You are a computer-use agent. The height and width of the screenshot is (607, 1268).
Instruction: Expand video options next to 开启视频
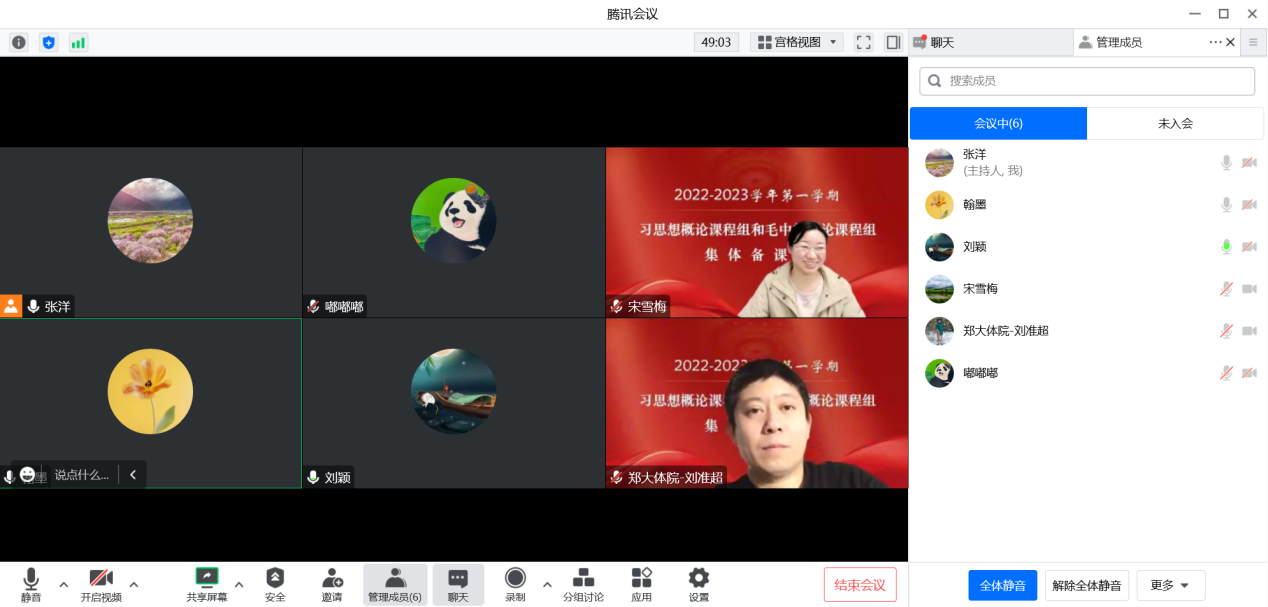(x=134, y=584)
